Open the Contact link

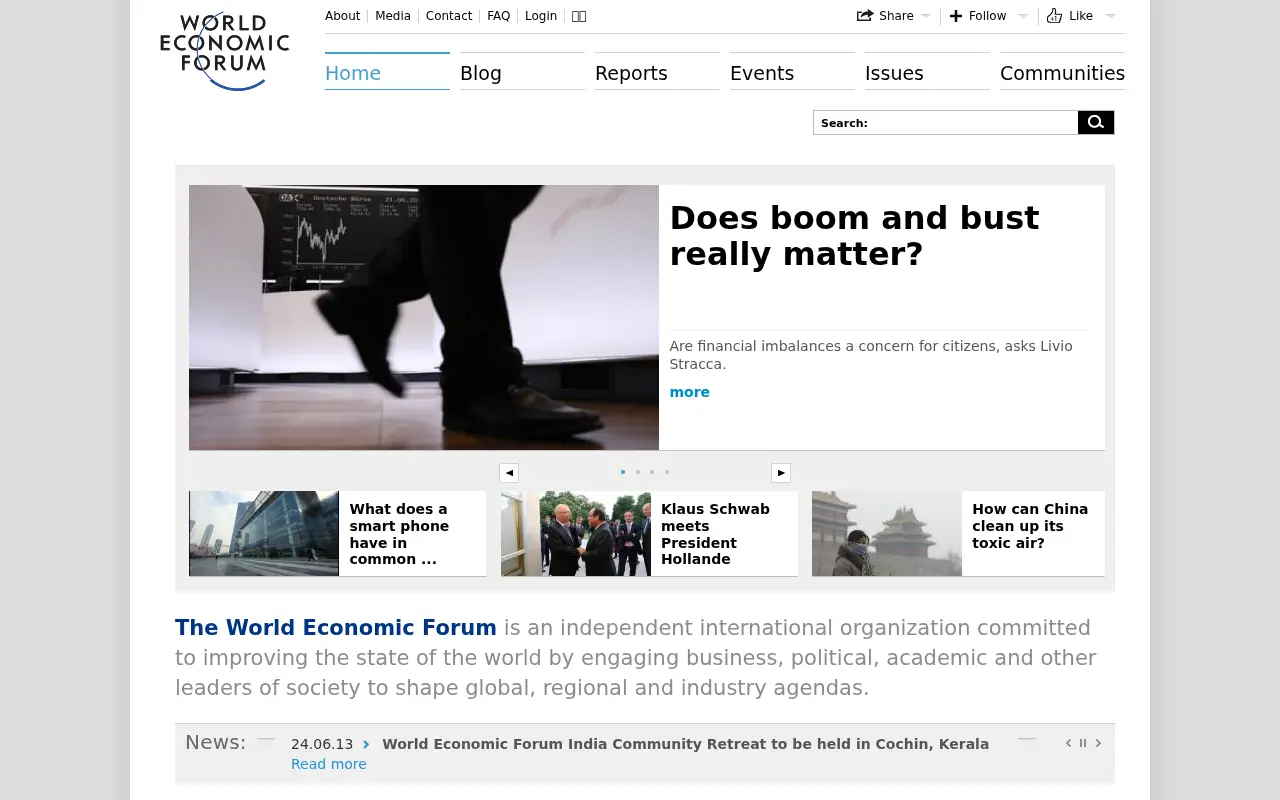tap(449, 16)
